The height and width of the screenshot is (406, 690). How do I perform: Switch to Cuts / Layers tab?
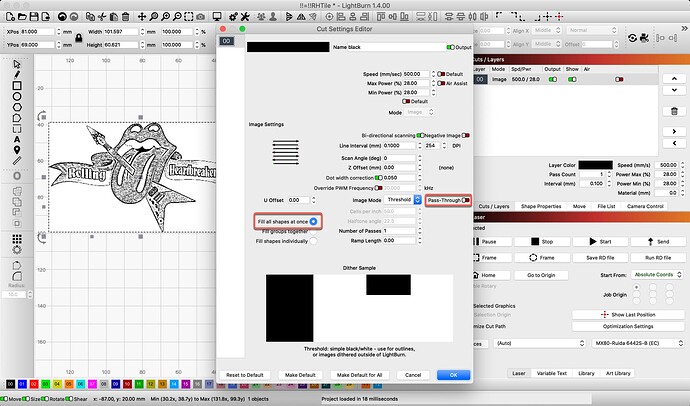tap(493, 206)
